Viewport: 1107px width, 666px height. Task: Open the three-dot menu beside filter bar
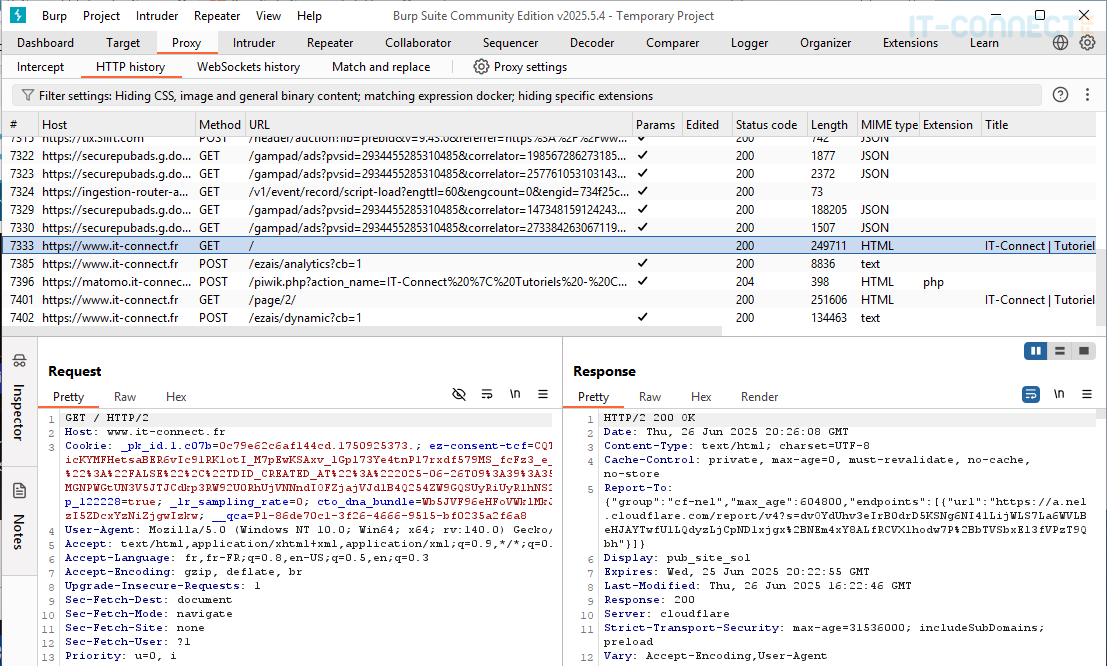click(x=1087, y=95)
